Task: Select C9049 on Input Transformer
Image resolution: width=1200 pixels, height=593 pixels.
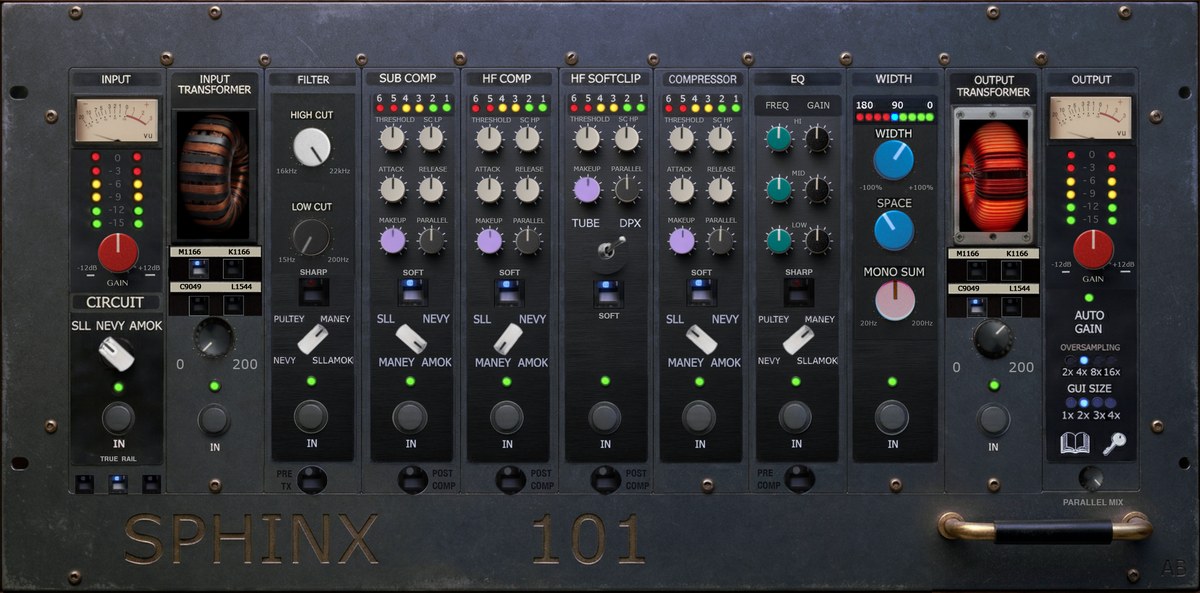Action: point(197,304)
